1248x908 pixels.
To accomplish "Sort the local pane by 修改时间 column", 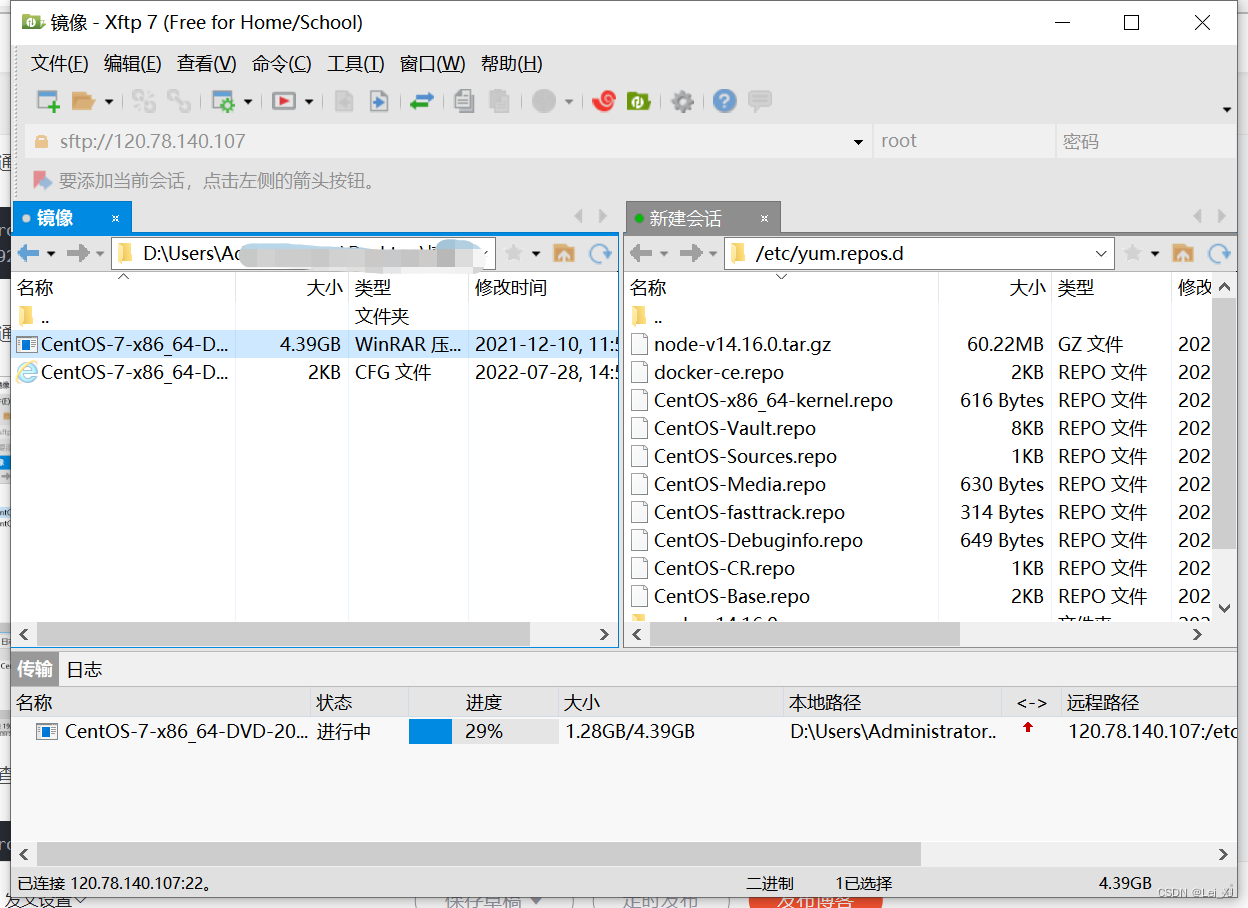I will coord(542,288).
